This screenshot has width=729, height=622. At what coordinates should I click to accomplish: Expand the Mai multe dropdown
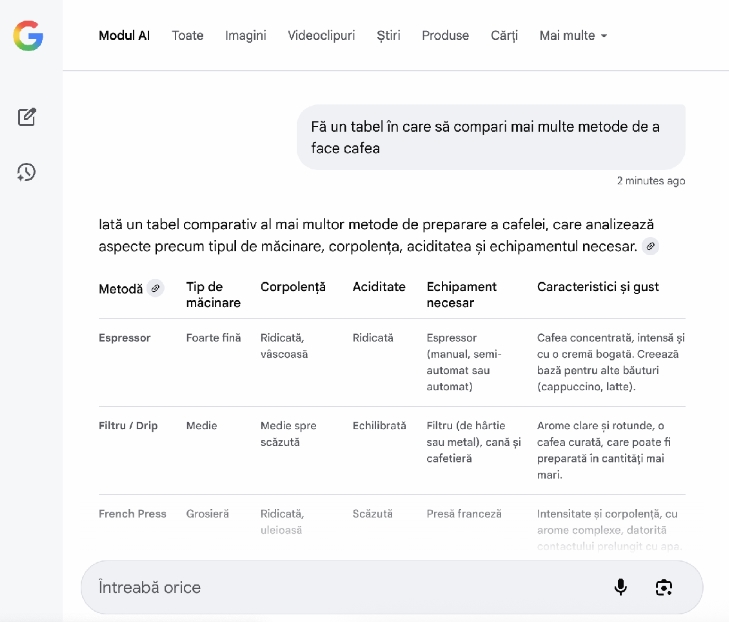pos(573,36)
